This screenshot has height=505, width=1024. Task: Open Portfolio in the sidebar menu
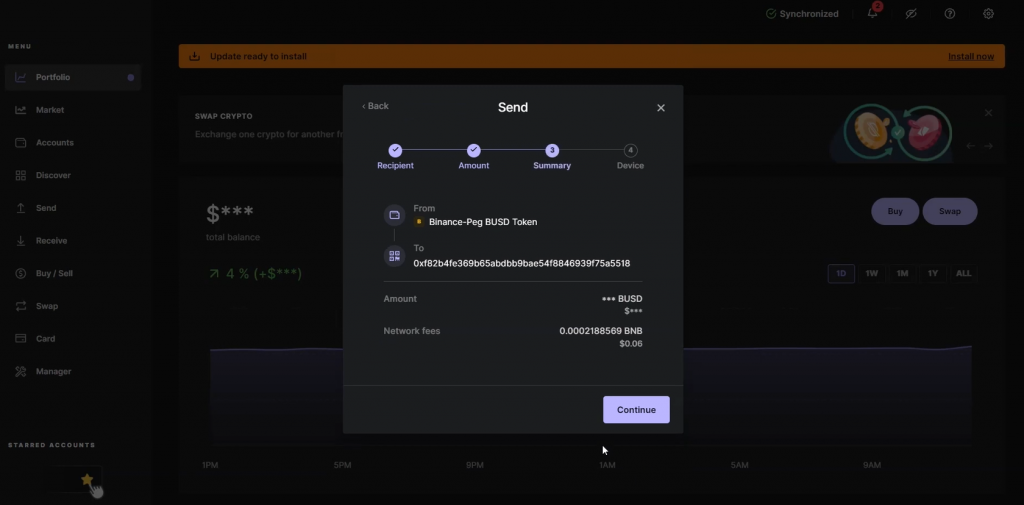[72, 77]
